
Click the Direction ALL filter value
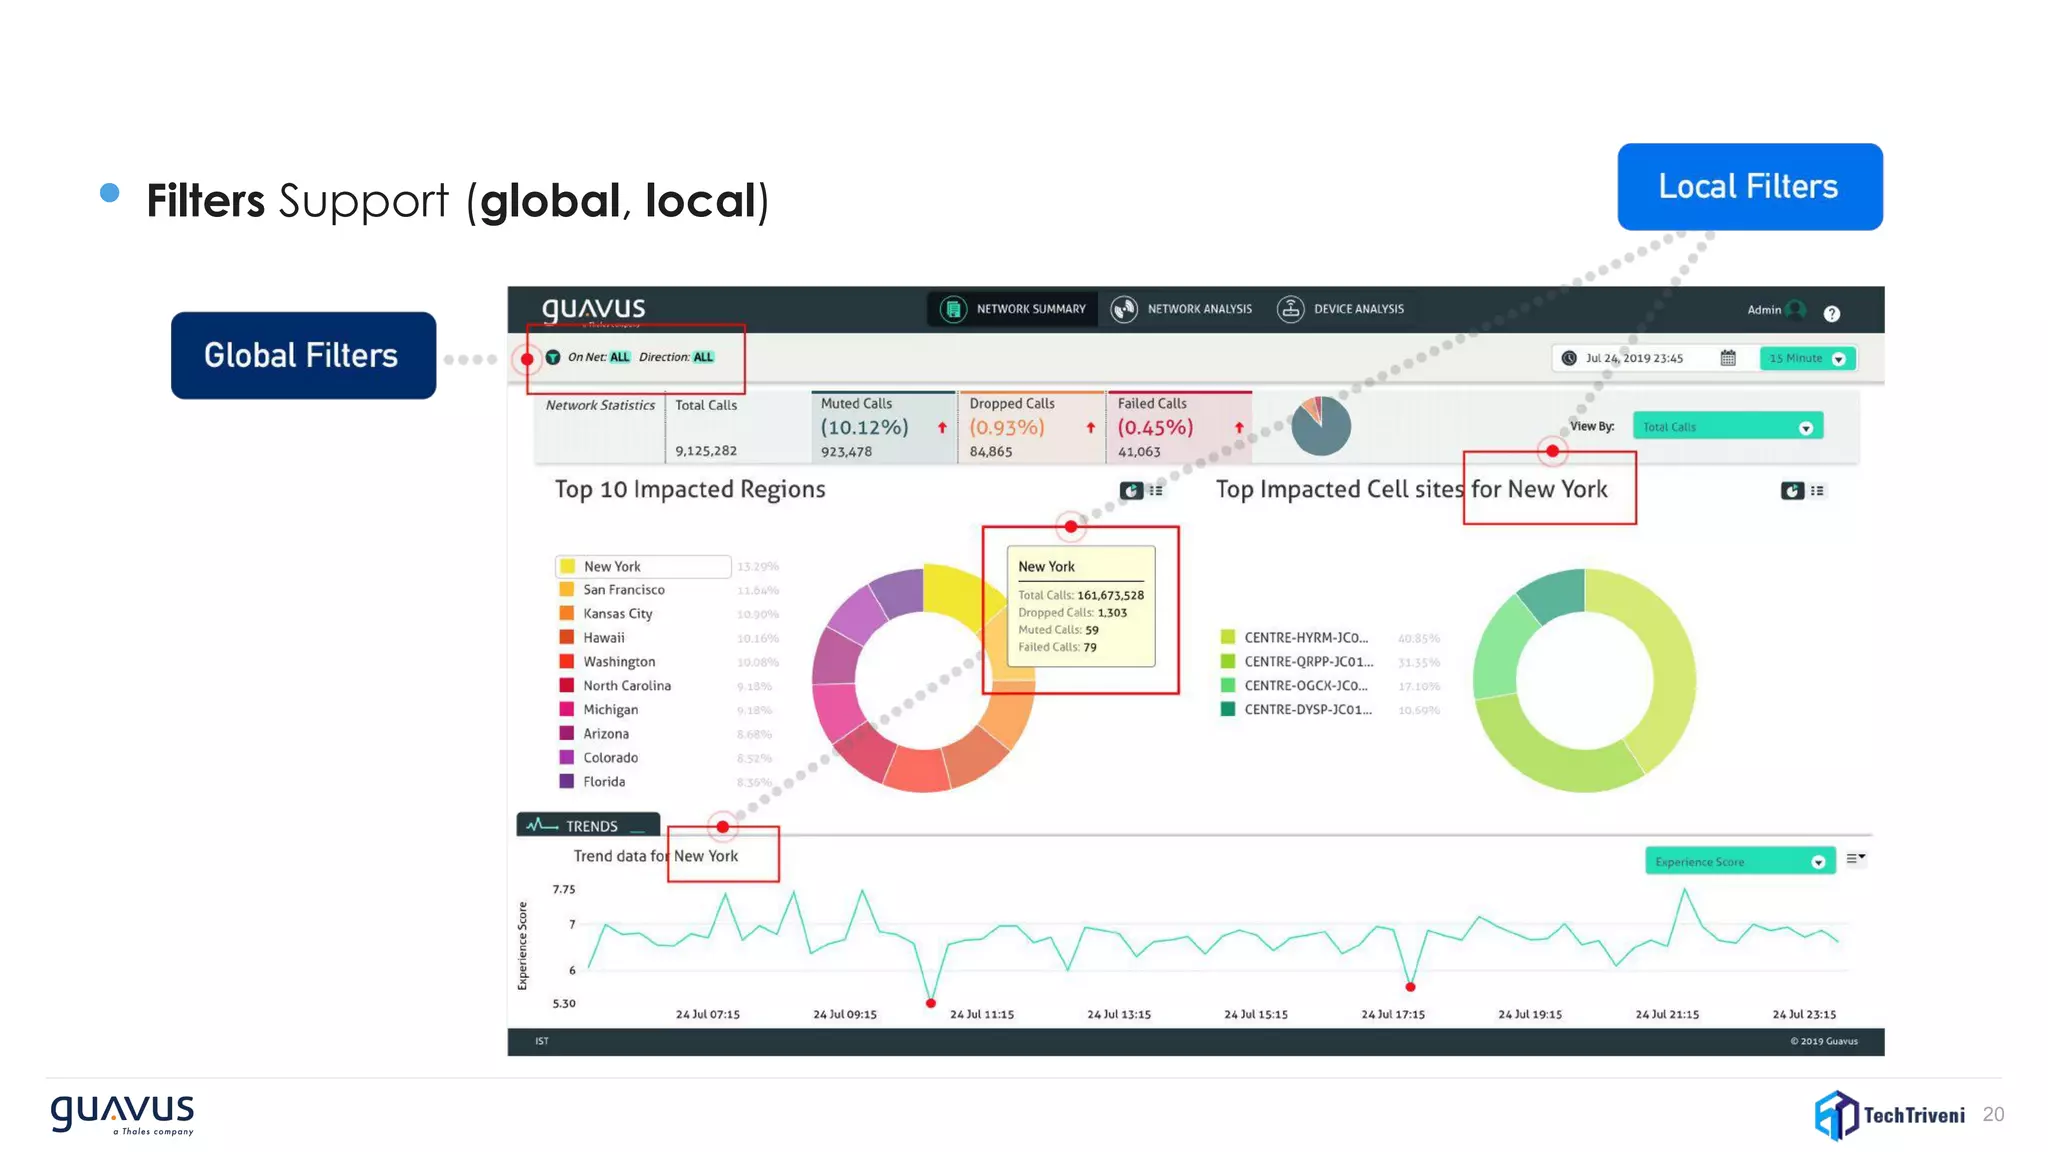pos(704,357)
